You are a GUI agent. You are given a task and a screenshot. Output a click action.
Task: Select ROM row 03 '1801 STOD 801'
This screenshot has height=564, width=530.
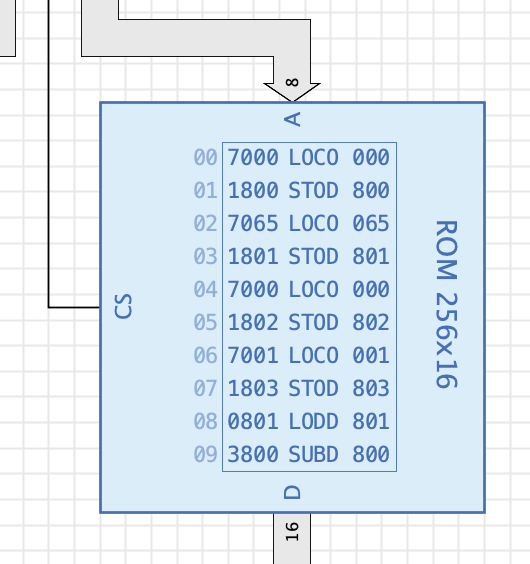(x=309, y=256)
